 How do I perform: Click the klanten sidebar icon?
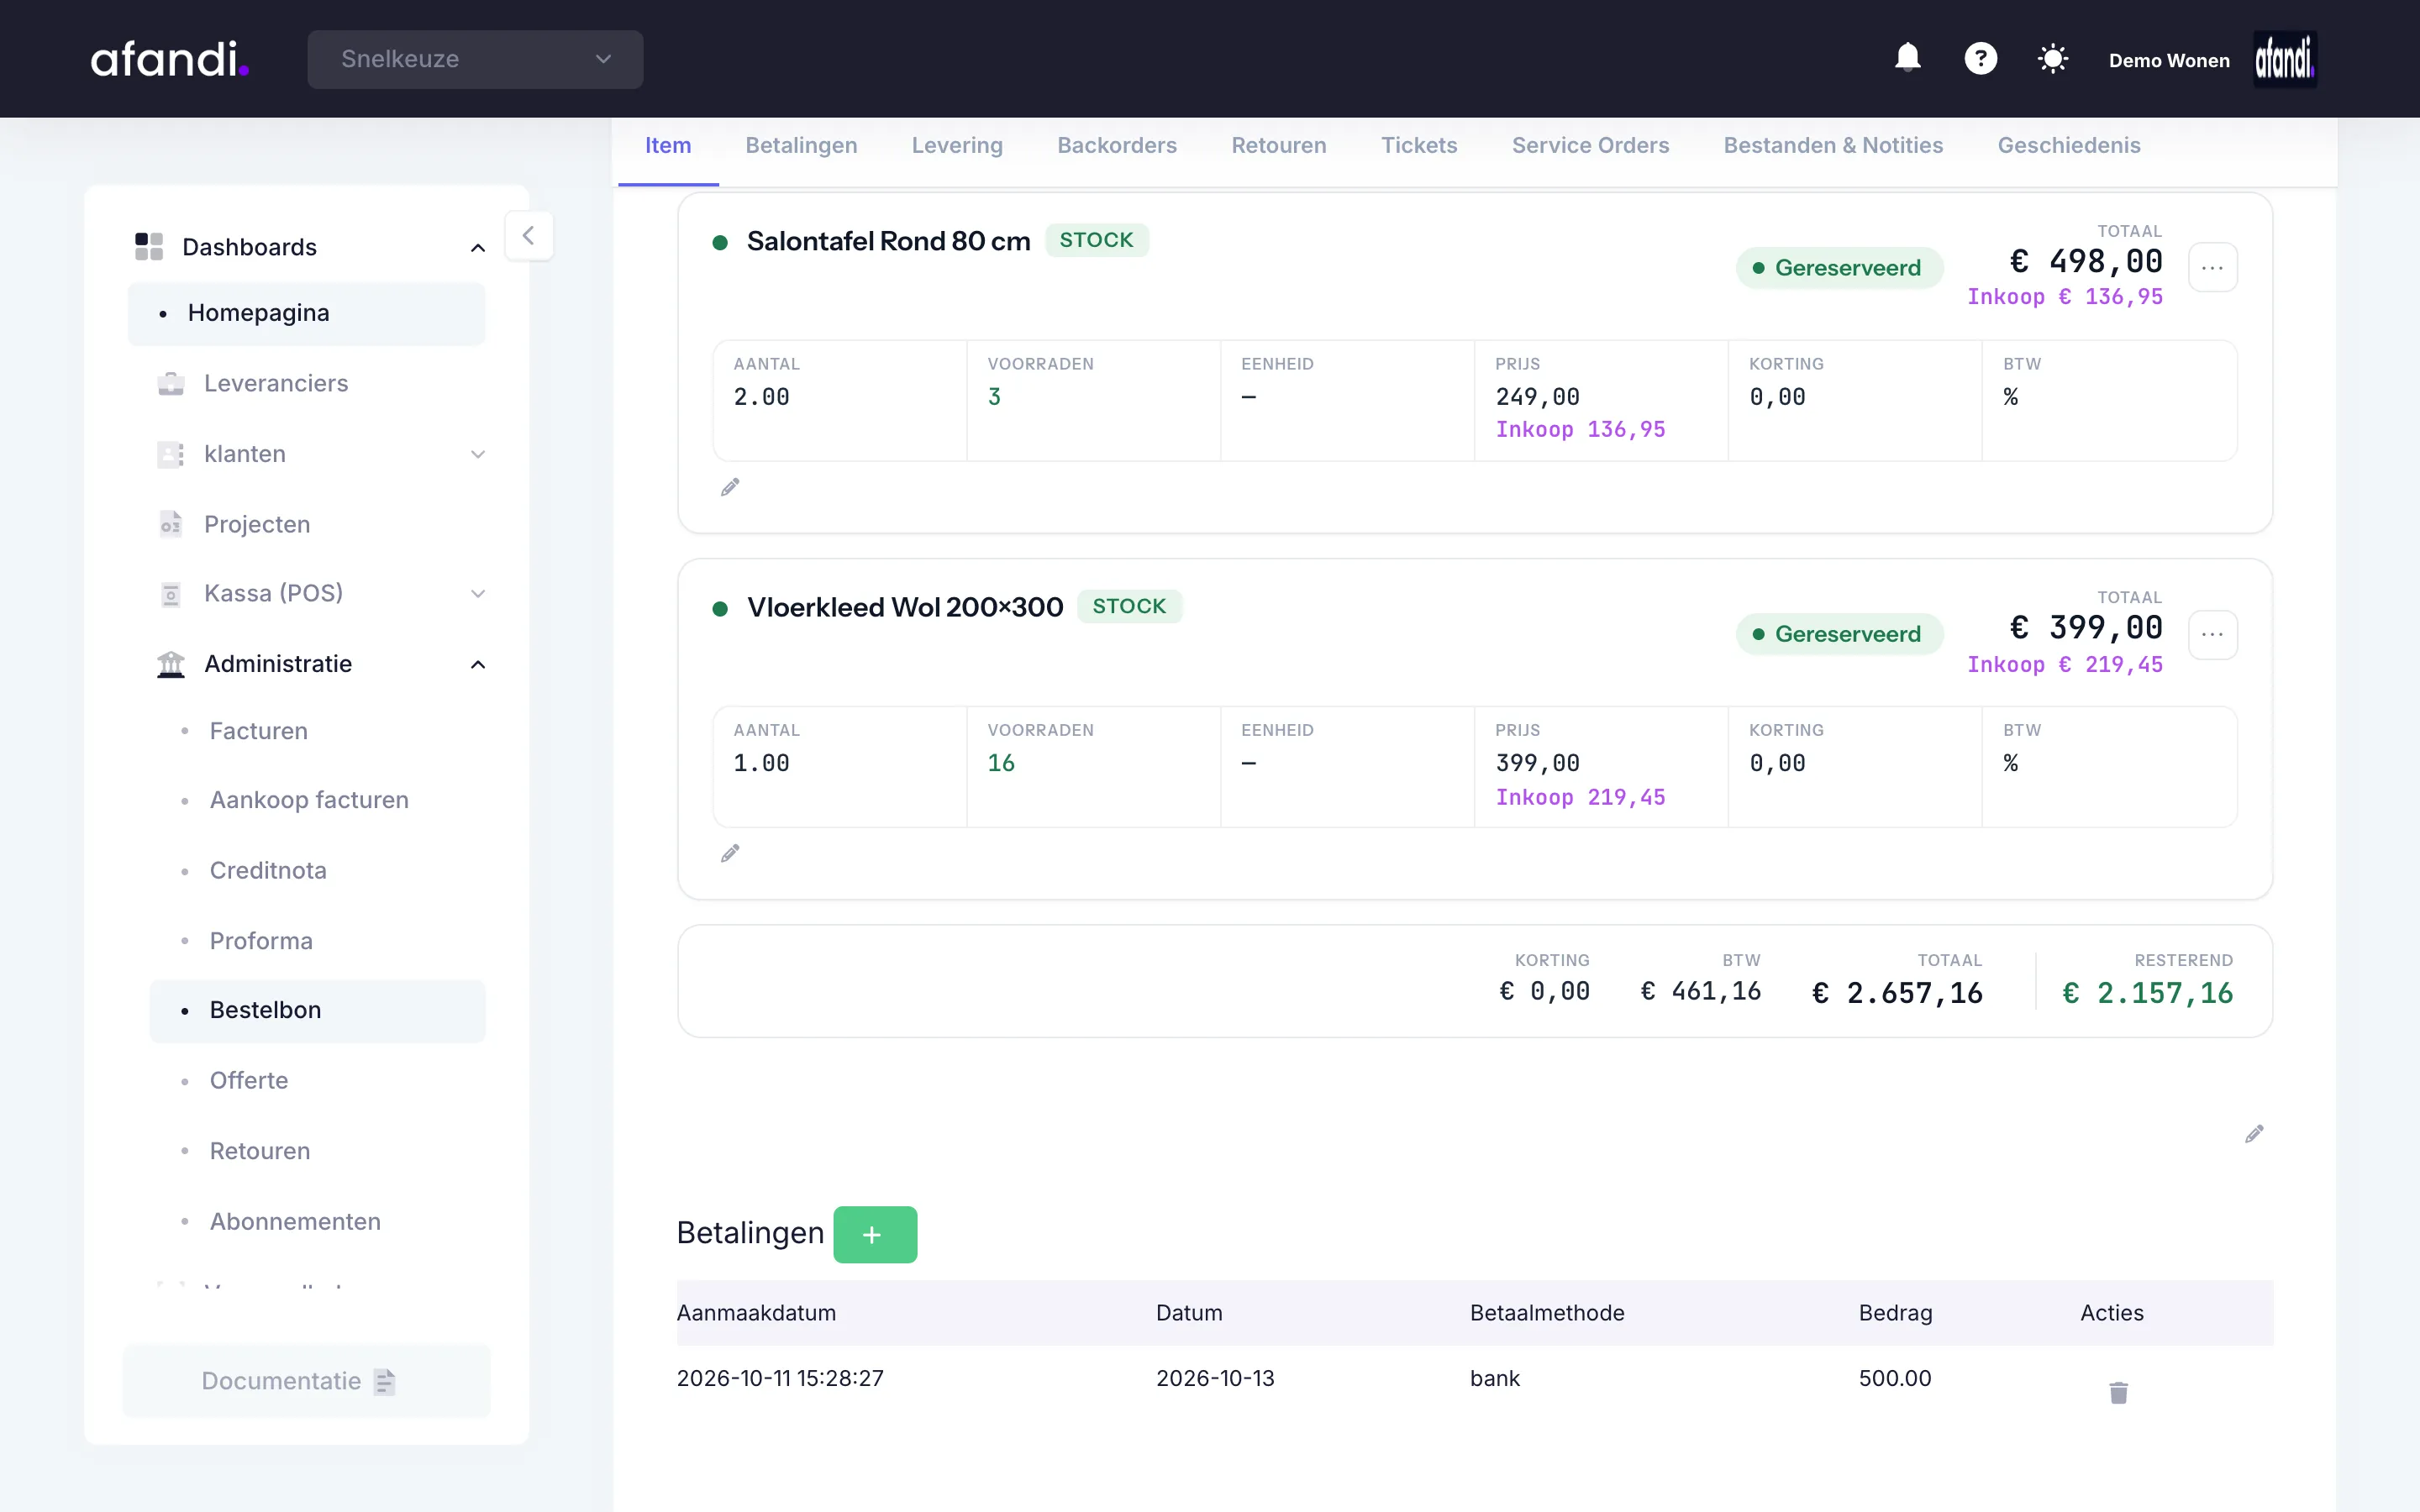pos(171,454)
